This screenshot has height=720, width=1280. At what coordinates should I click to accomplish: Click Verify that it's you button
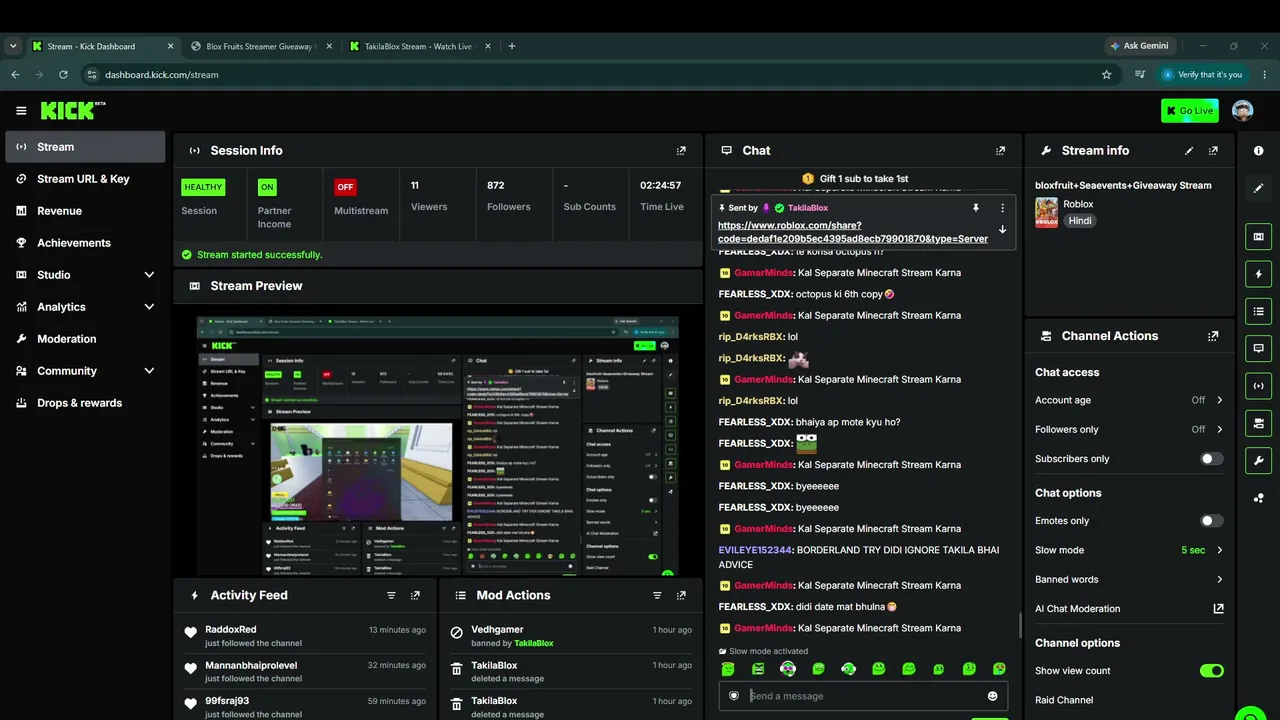tap(1202, 74)
